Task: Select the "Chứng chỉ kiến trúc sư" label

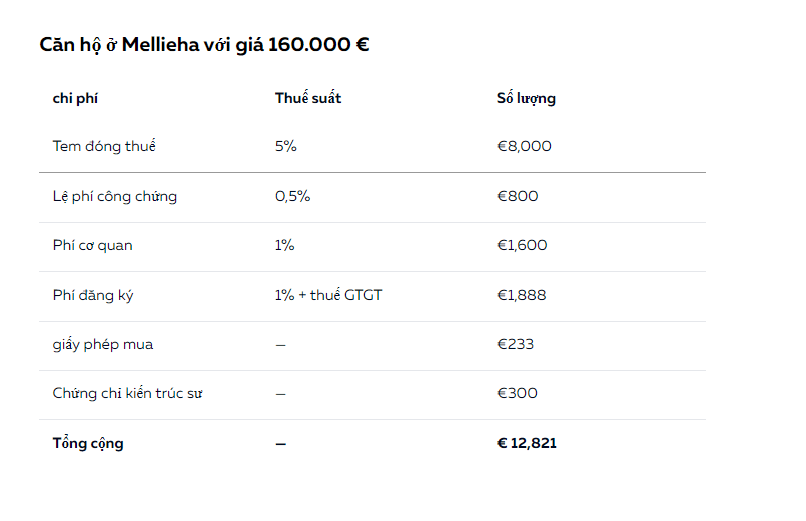Action: [128, 394]
